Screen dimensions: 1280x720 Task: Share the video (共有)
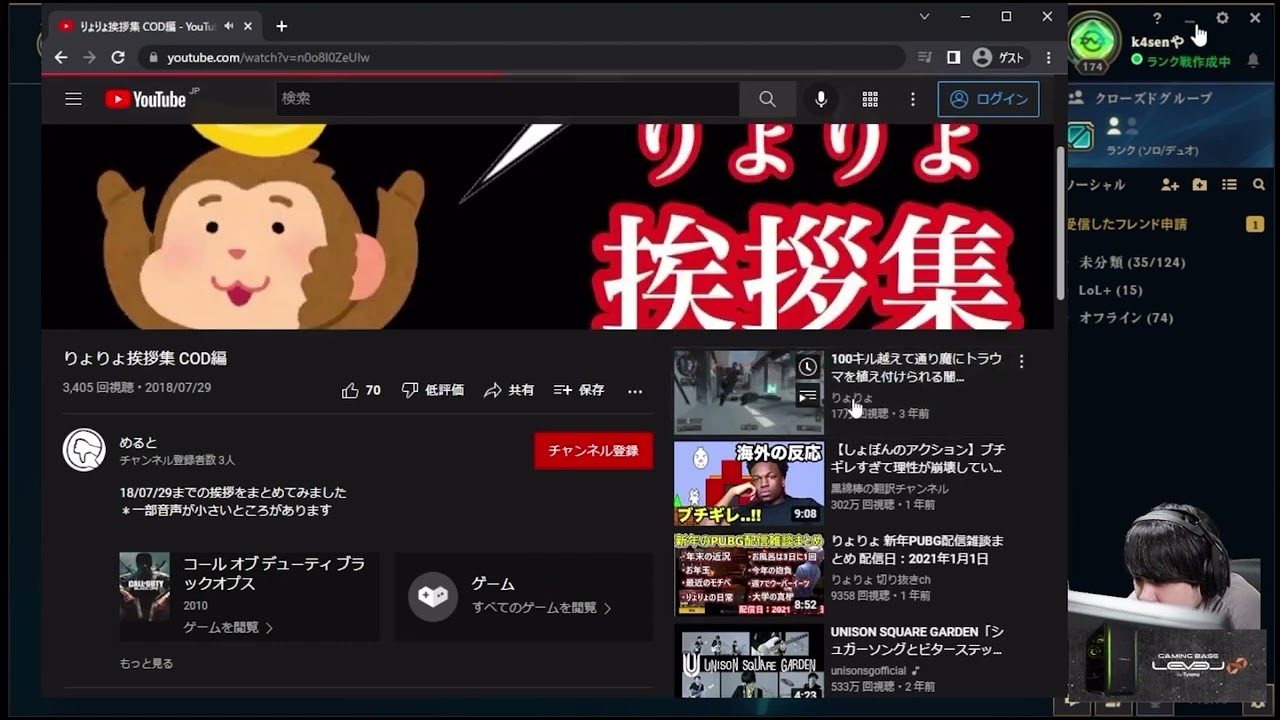pyautogui.click(x=508, y=390)
